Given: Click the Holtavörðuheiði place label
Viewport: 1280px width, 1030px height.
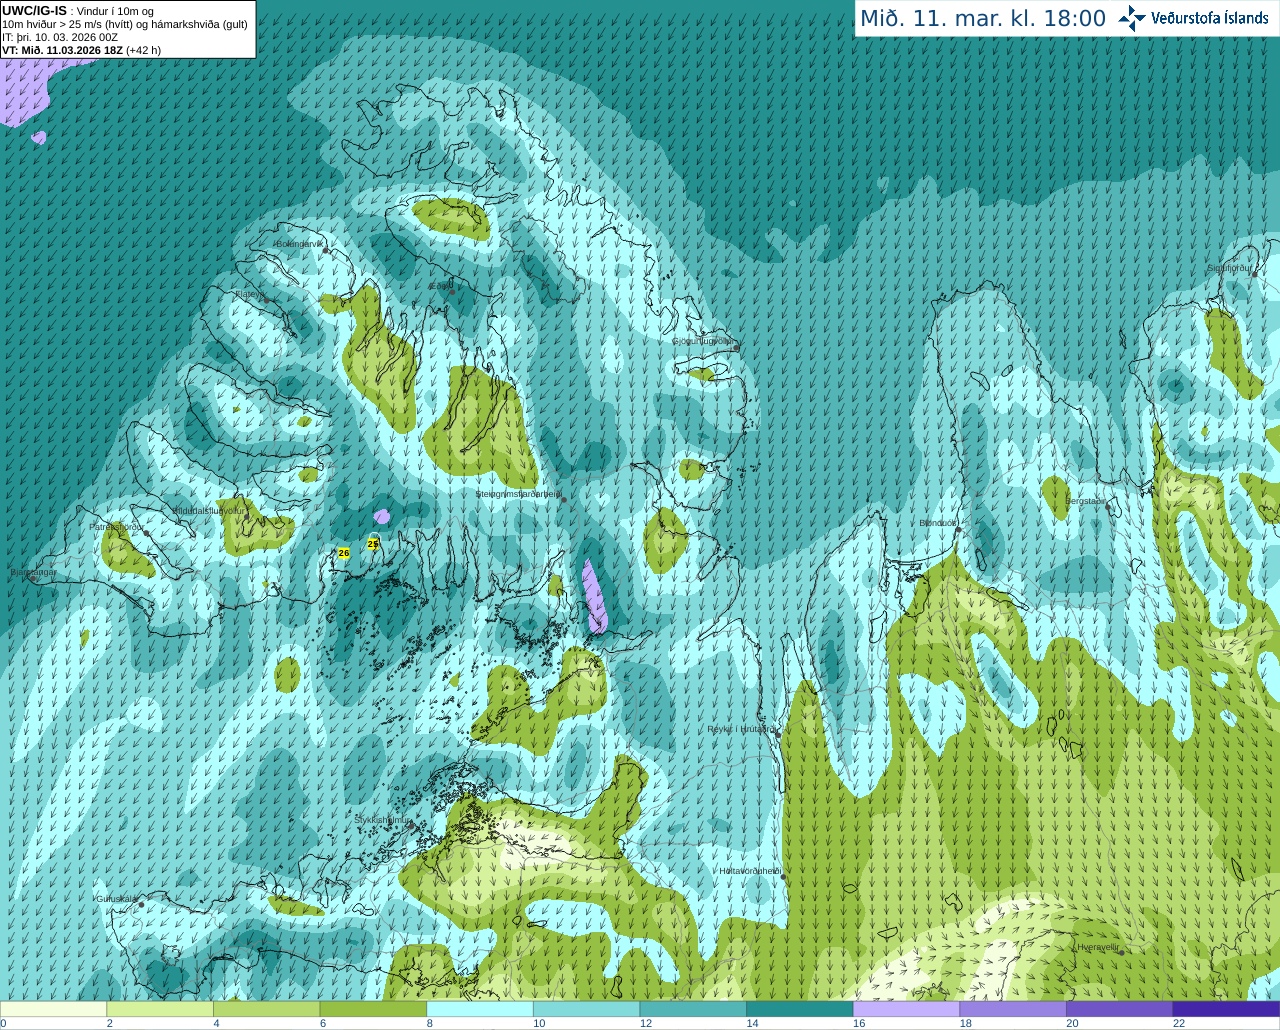Looking at the screenshot, I should click(x=750, y=871).
